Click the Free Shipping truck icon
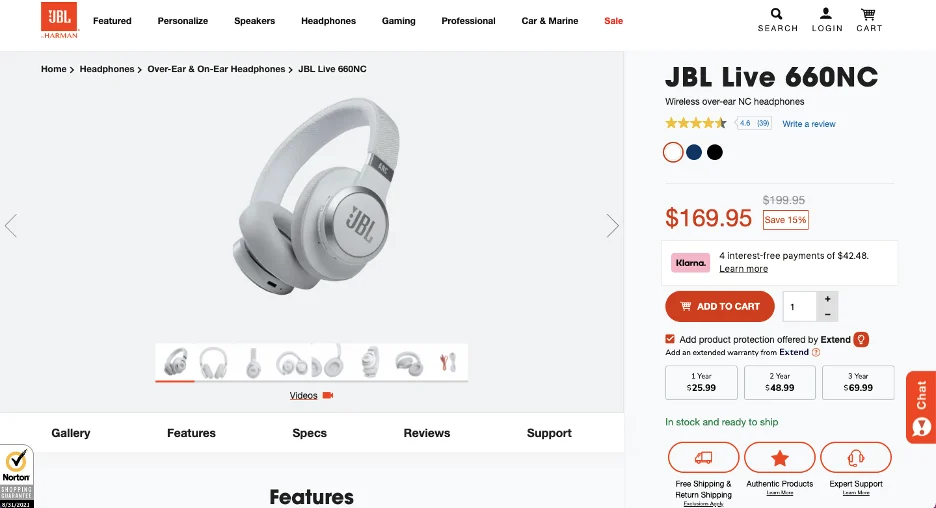The height and width of the screenshot is (508, 936). coord(703,458)
